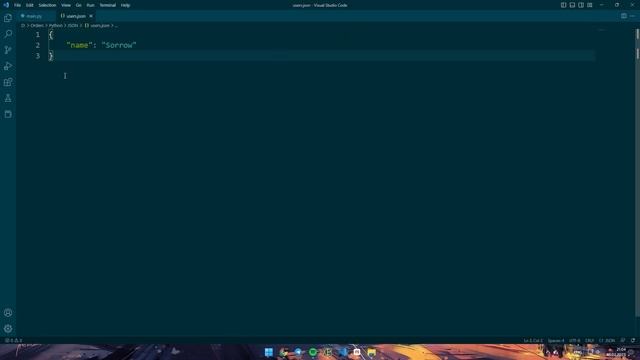This screenshot has height=360, width=640.
Task: Expand breadcrumb ellipsis after users.json
Action: coord(116,25)
